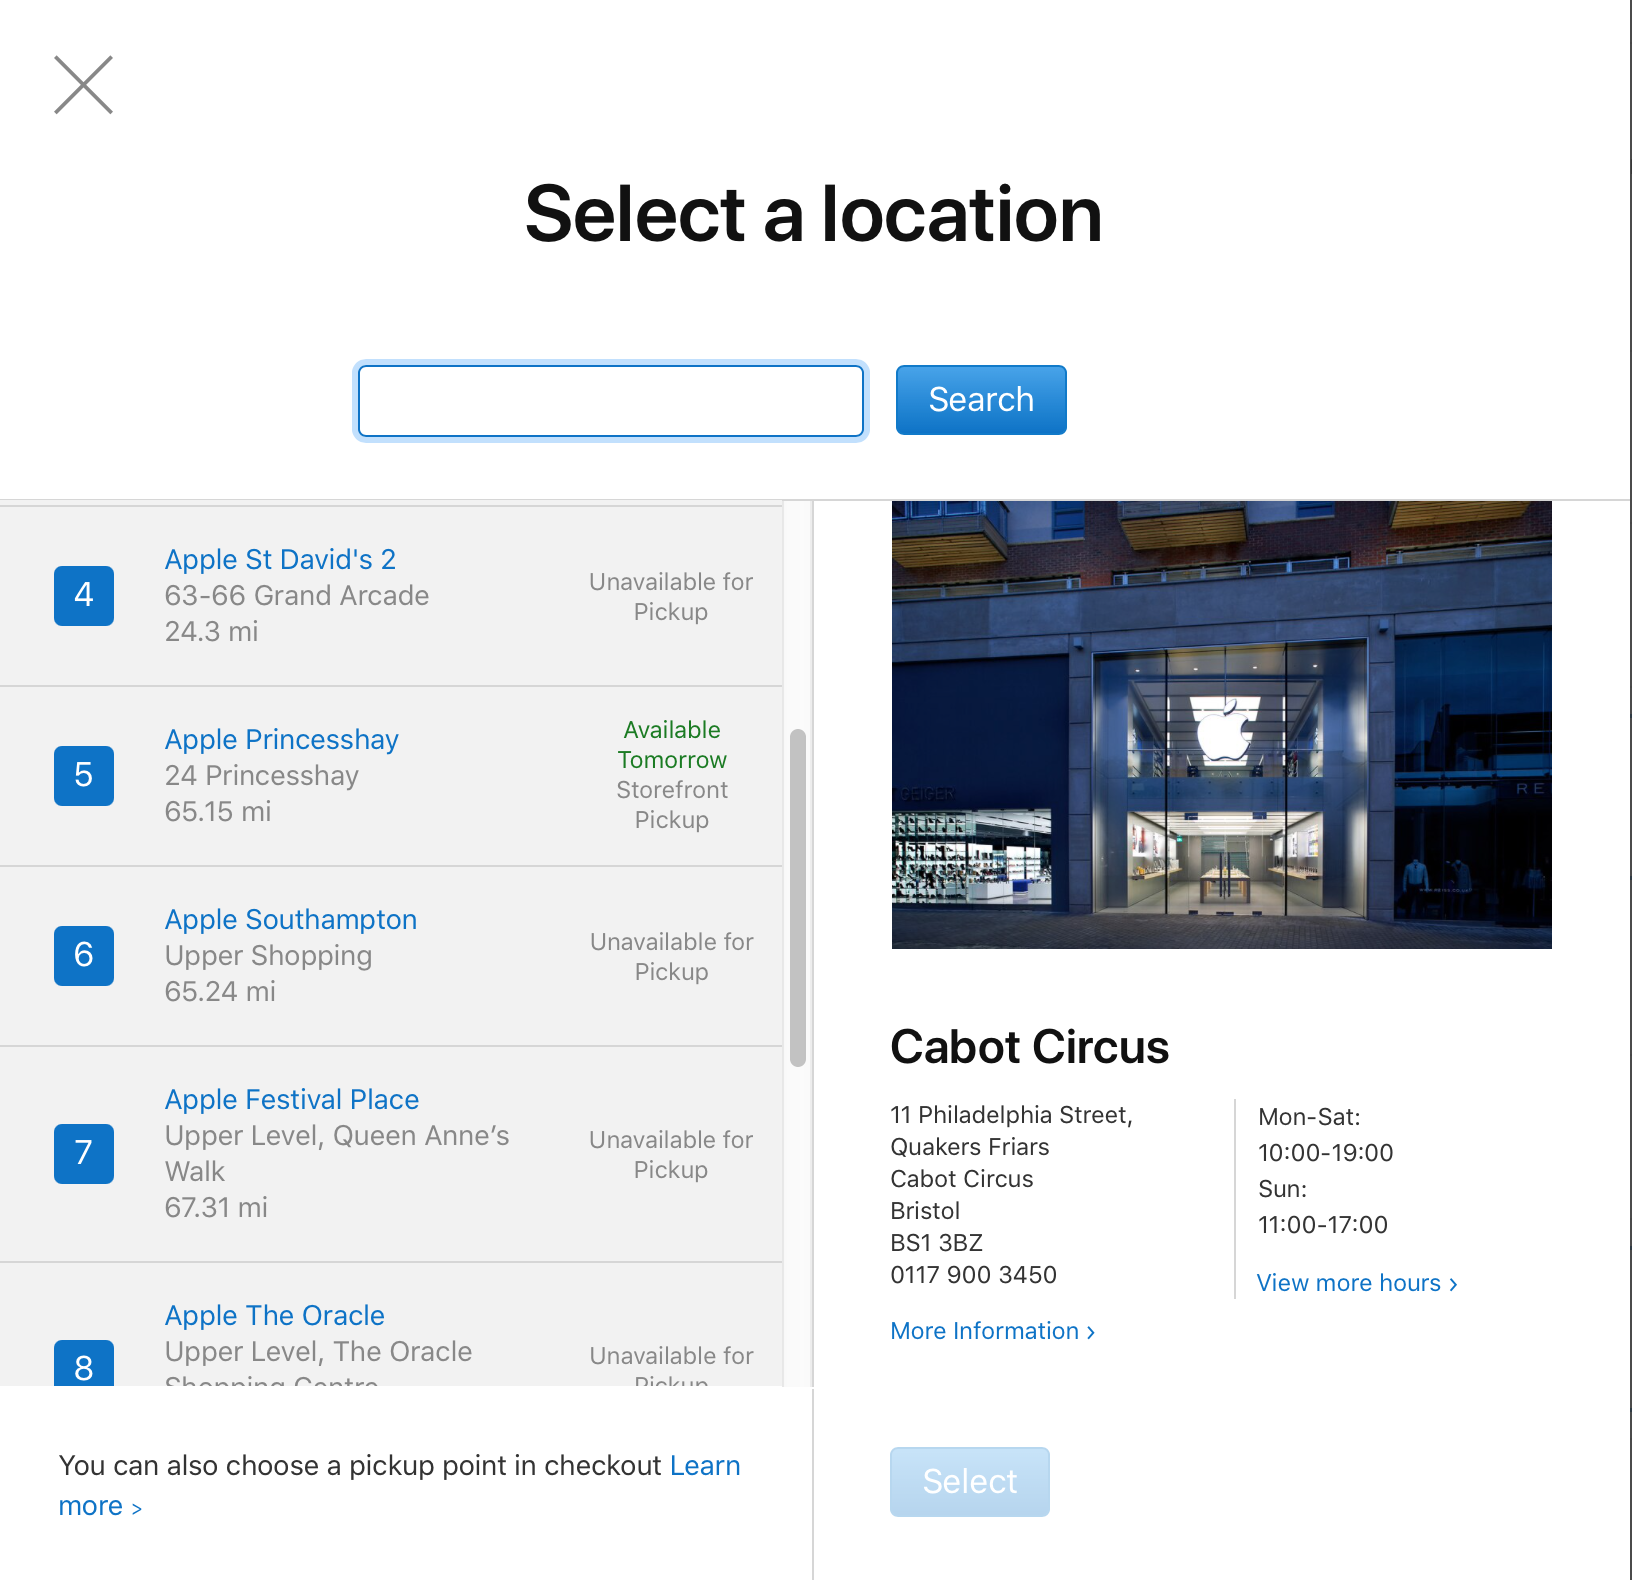This screenshot has width=1632, height=1580.
Task: Click Unavailable for Pickup next to Festival Place
Action: [671, 1155]
